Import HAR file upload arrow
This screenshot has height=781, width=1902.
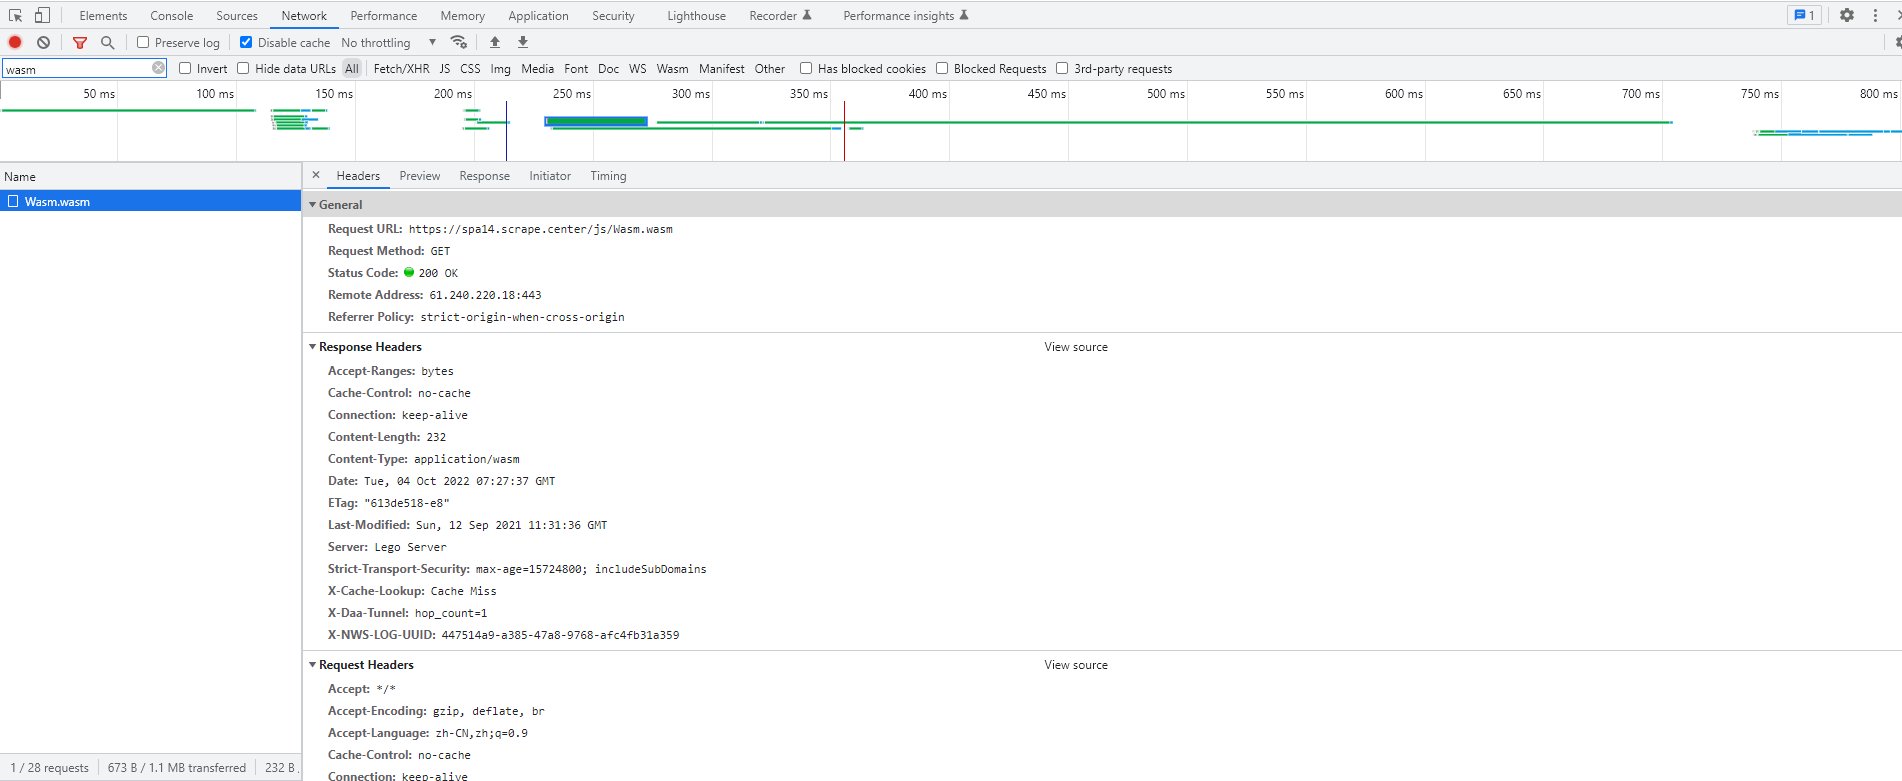(x=495, y=42)
